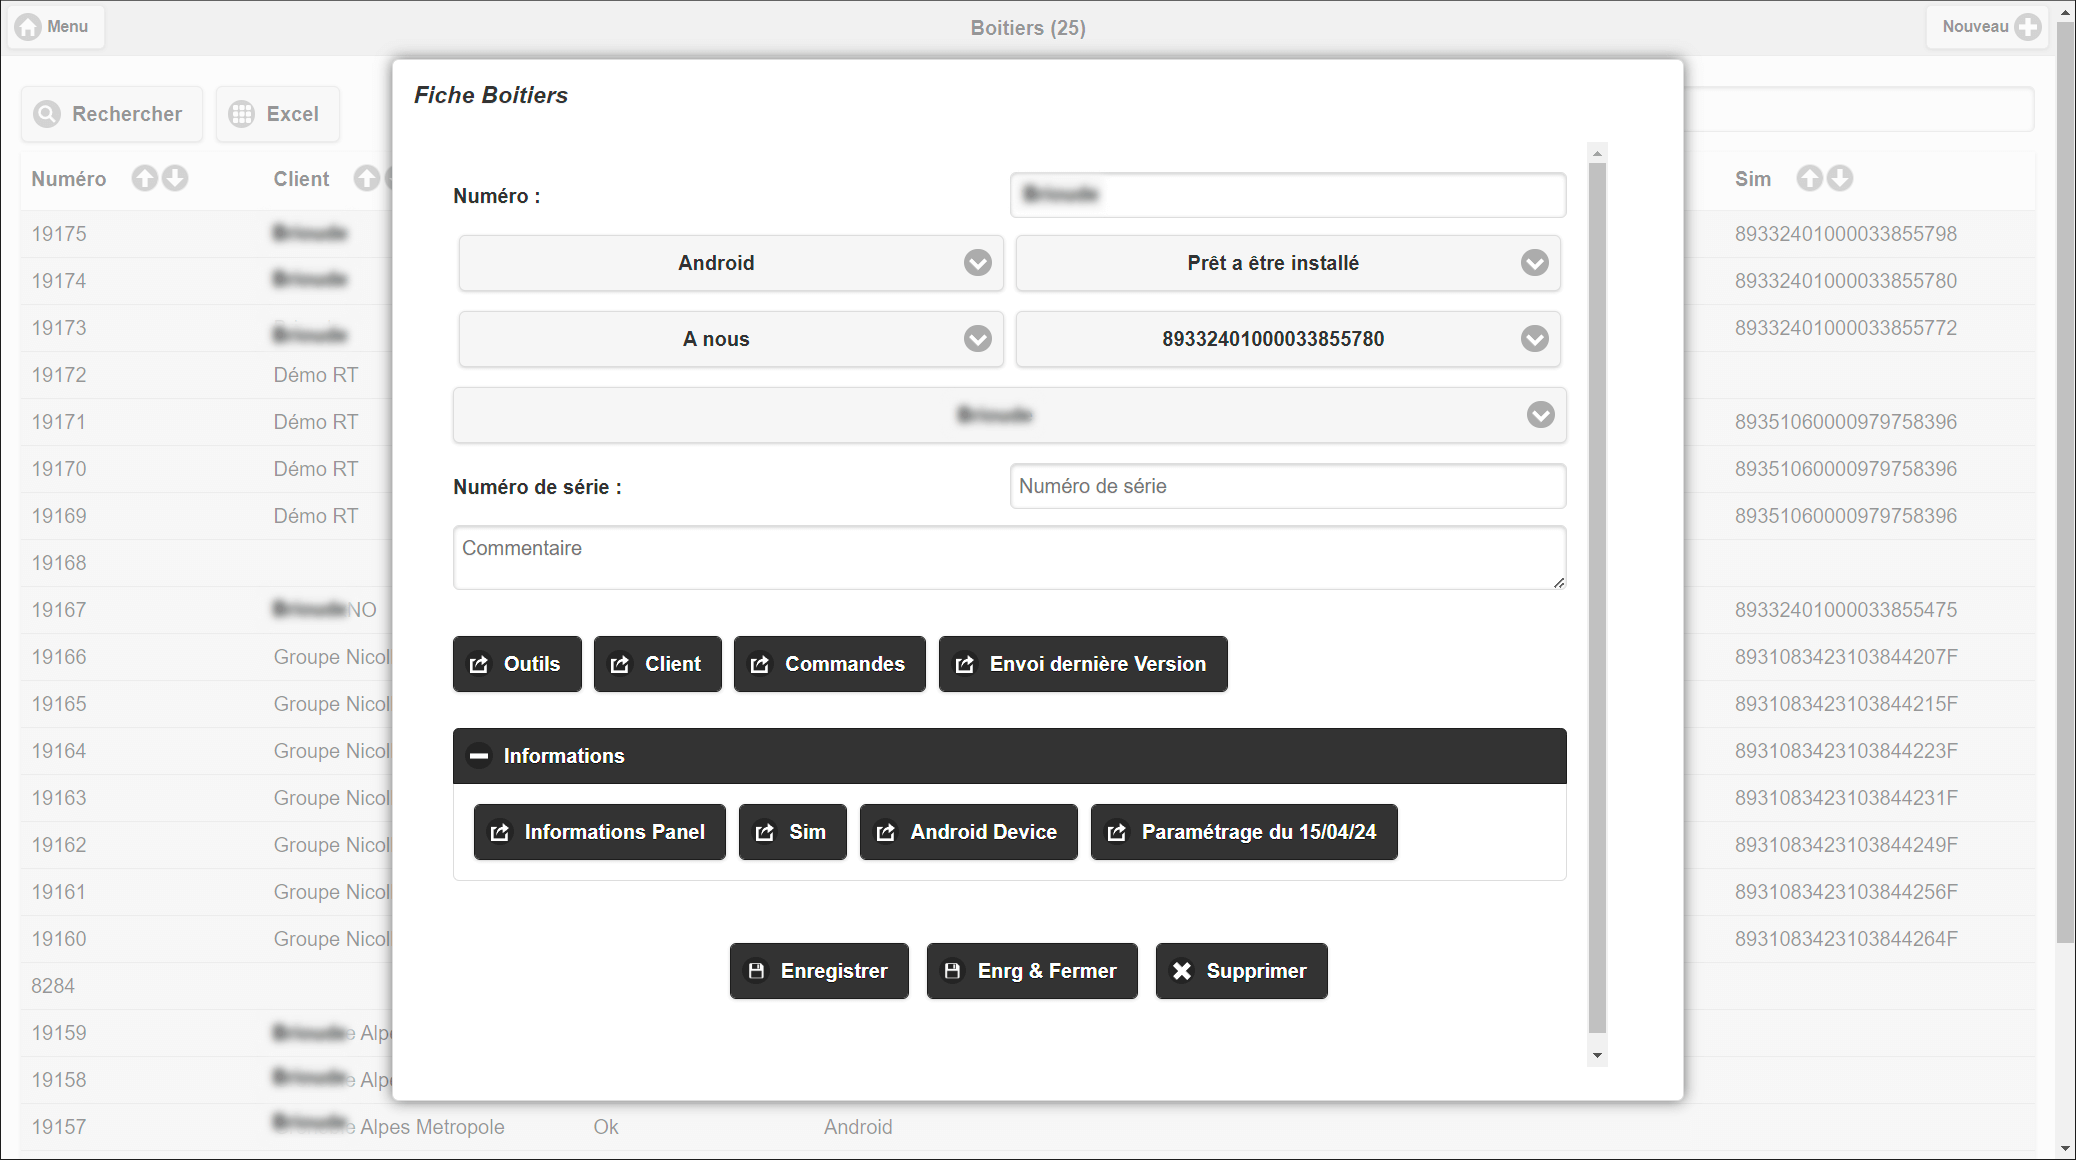Open the Menu home button
2076x1160 pixels.
tap(55, 27)
